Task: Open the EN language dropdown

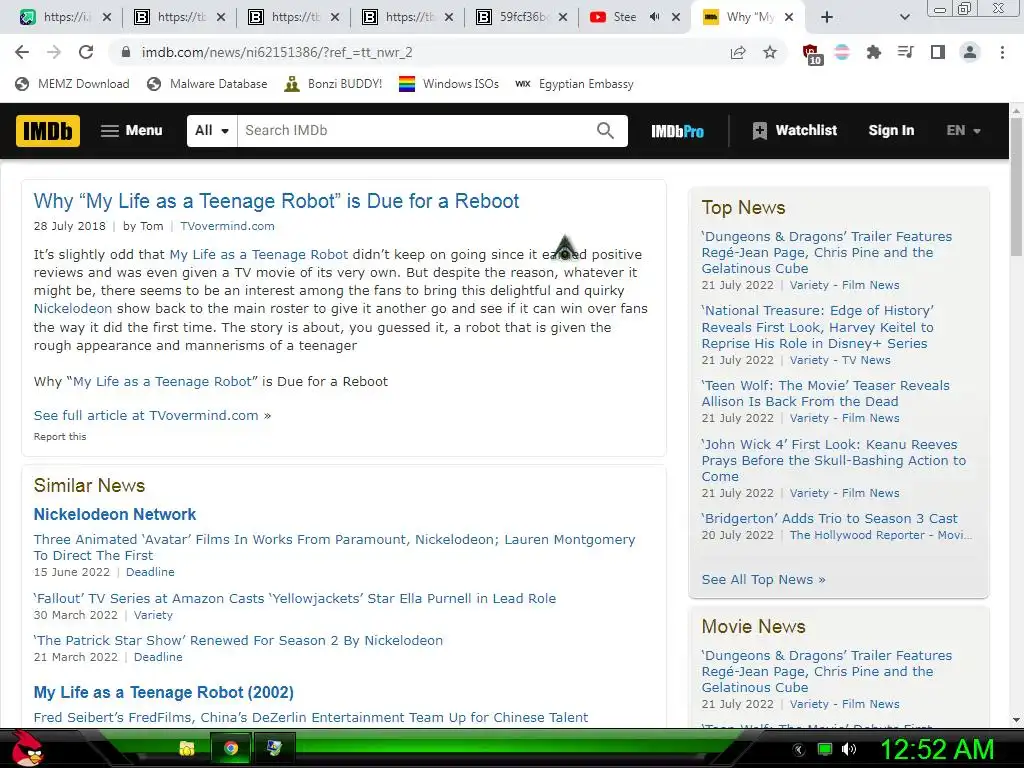Action: [963, 131]
